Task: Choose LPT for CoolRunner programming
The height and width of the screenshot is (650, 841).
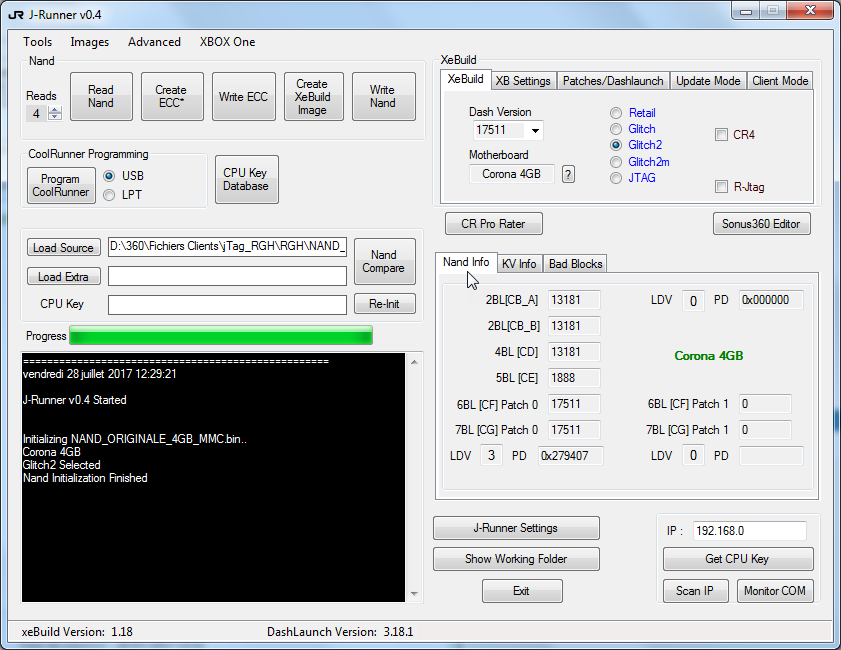Action: (x=109, y=195)
